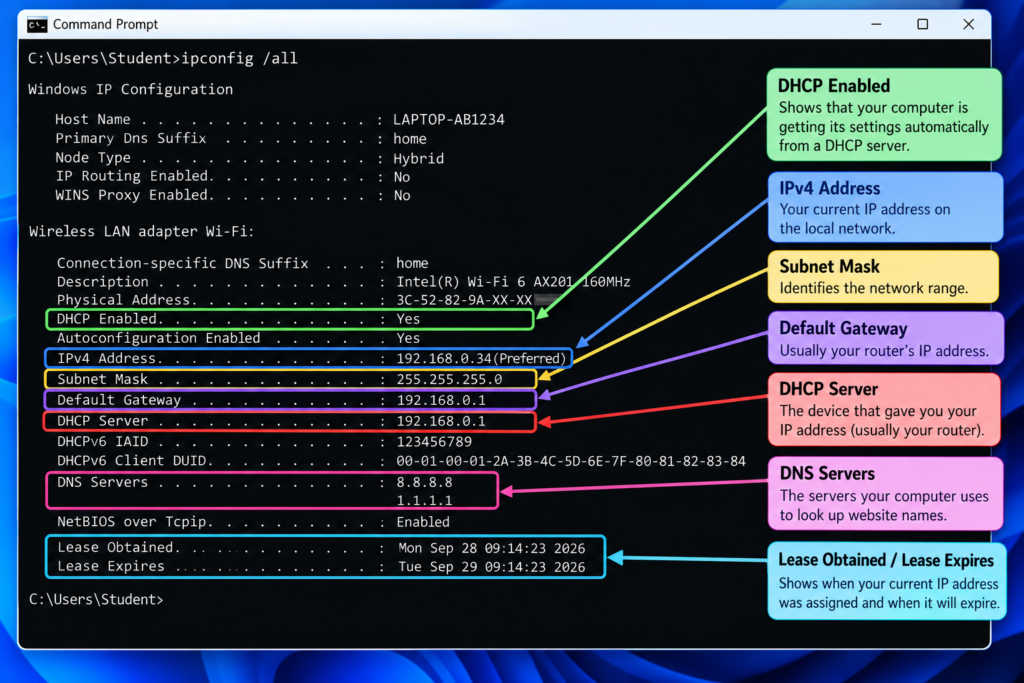The image size is (1024, 683).
Task: Click the NetBIOS over Tcpip Enabled line
Action: pyautogui.click(x=253, y=522)
